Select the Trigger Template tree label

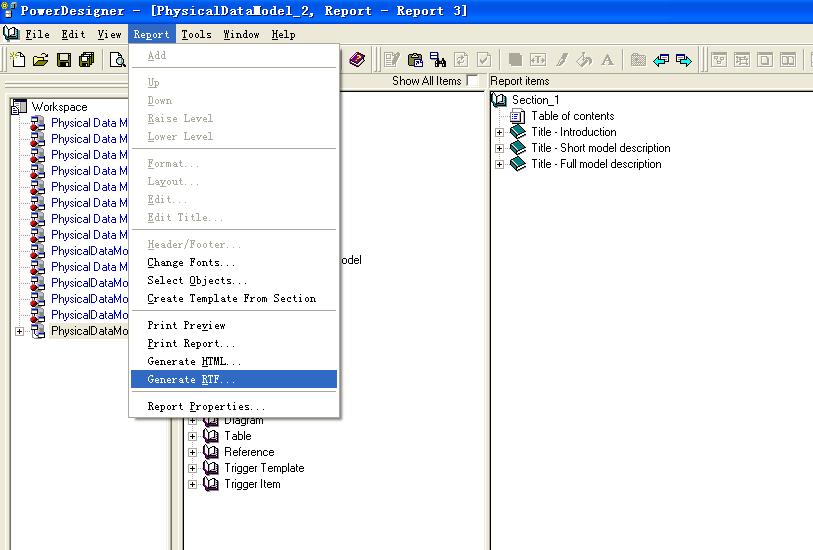pyautogui.click(x=264, y=468)
